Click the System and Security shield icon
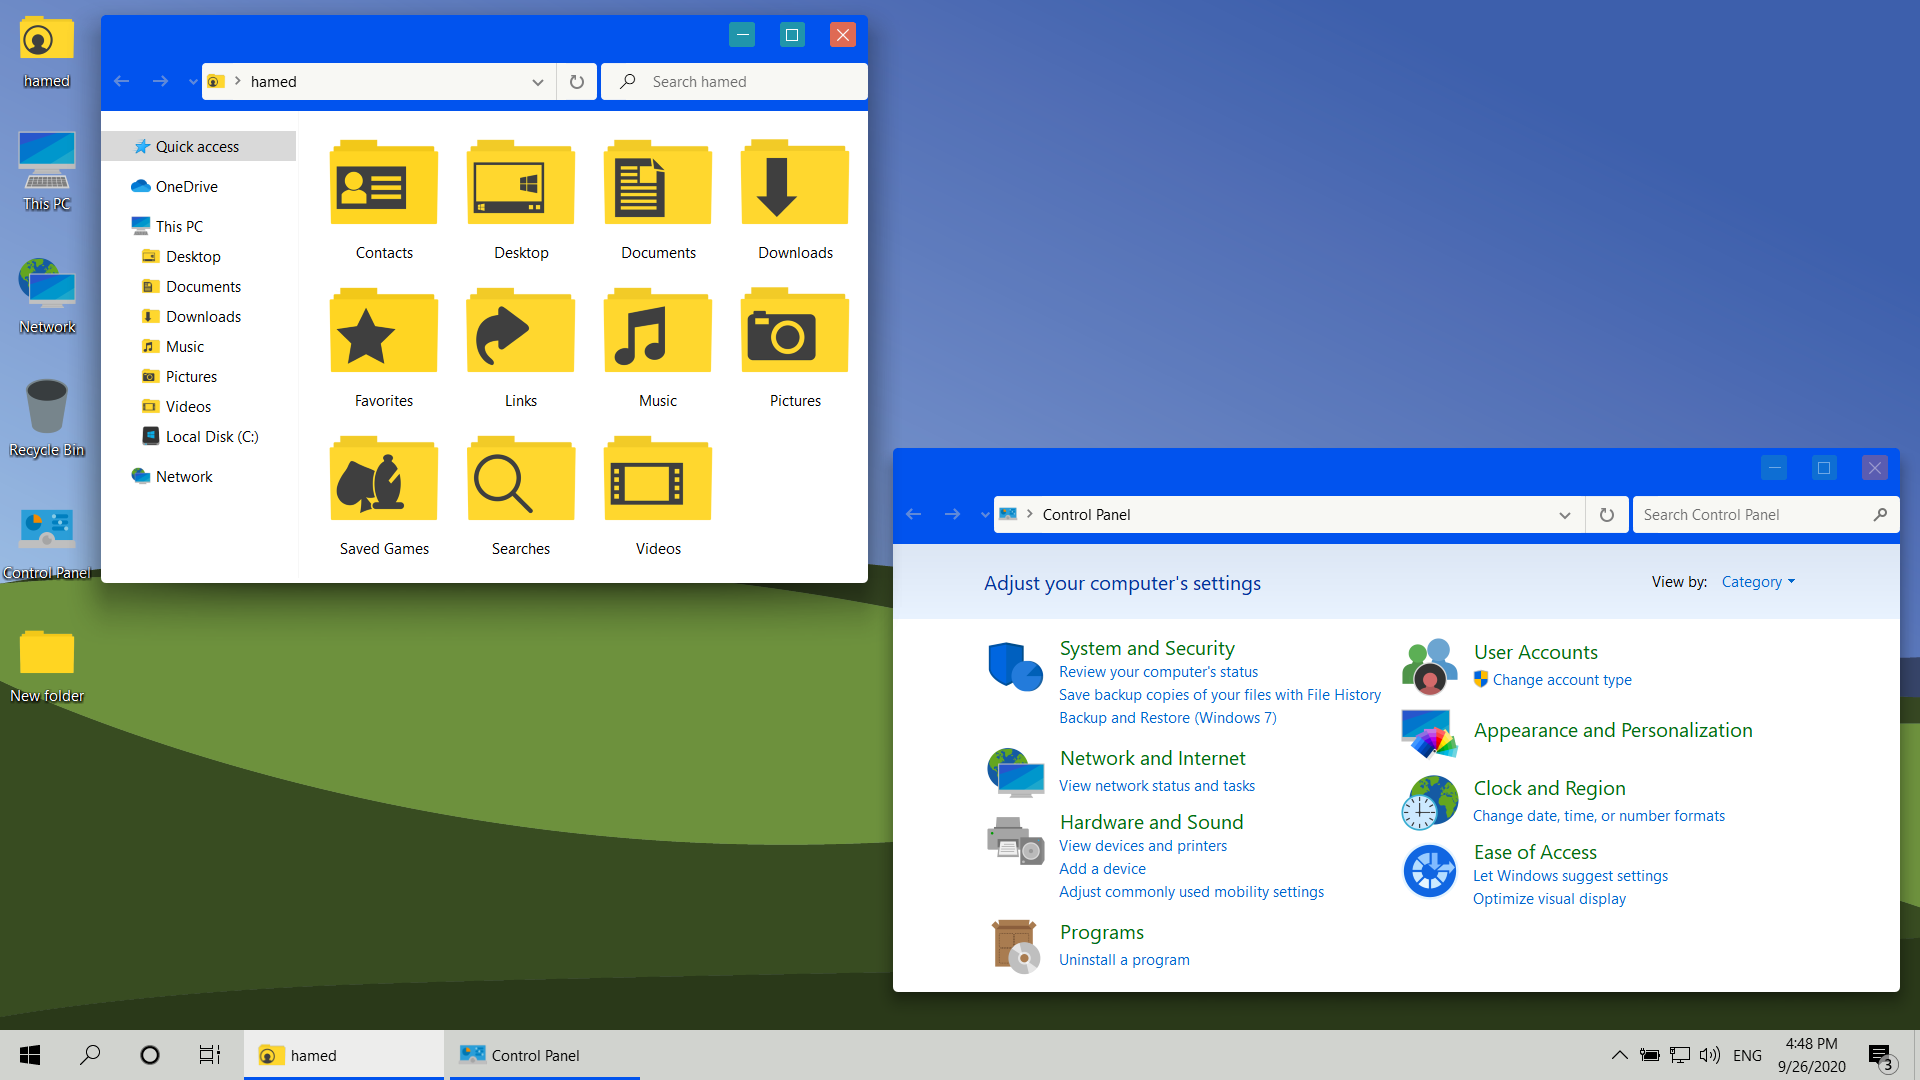 pos(1014,666)
